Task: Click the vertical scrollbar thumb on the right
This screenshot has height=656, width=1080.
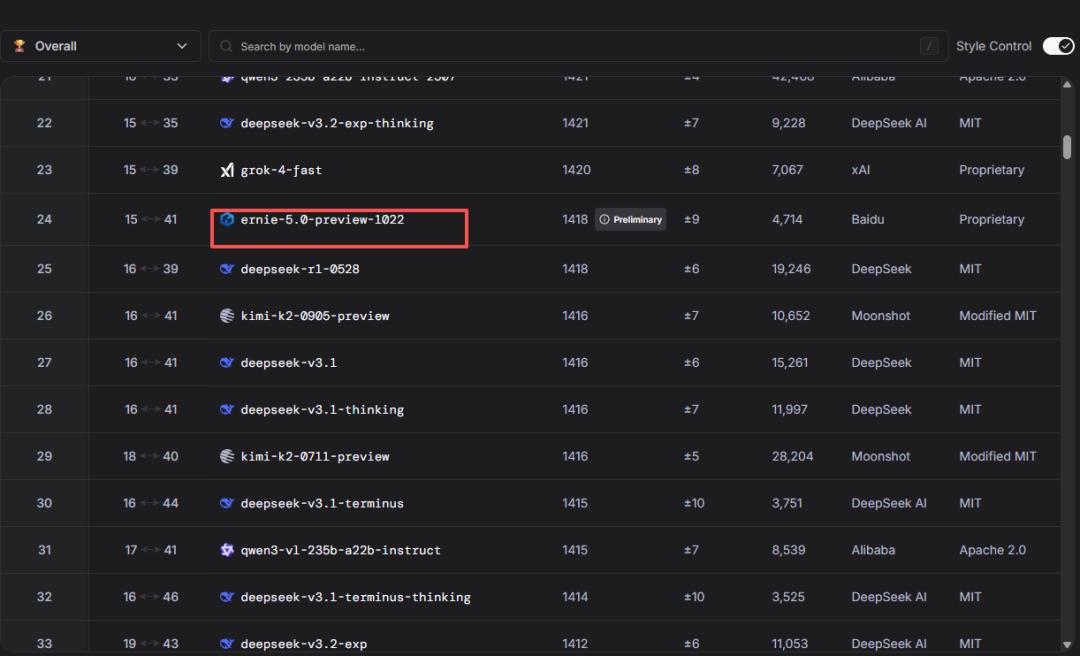Action: pos(1067,147)
